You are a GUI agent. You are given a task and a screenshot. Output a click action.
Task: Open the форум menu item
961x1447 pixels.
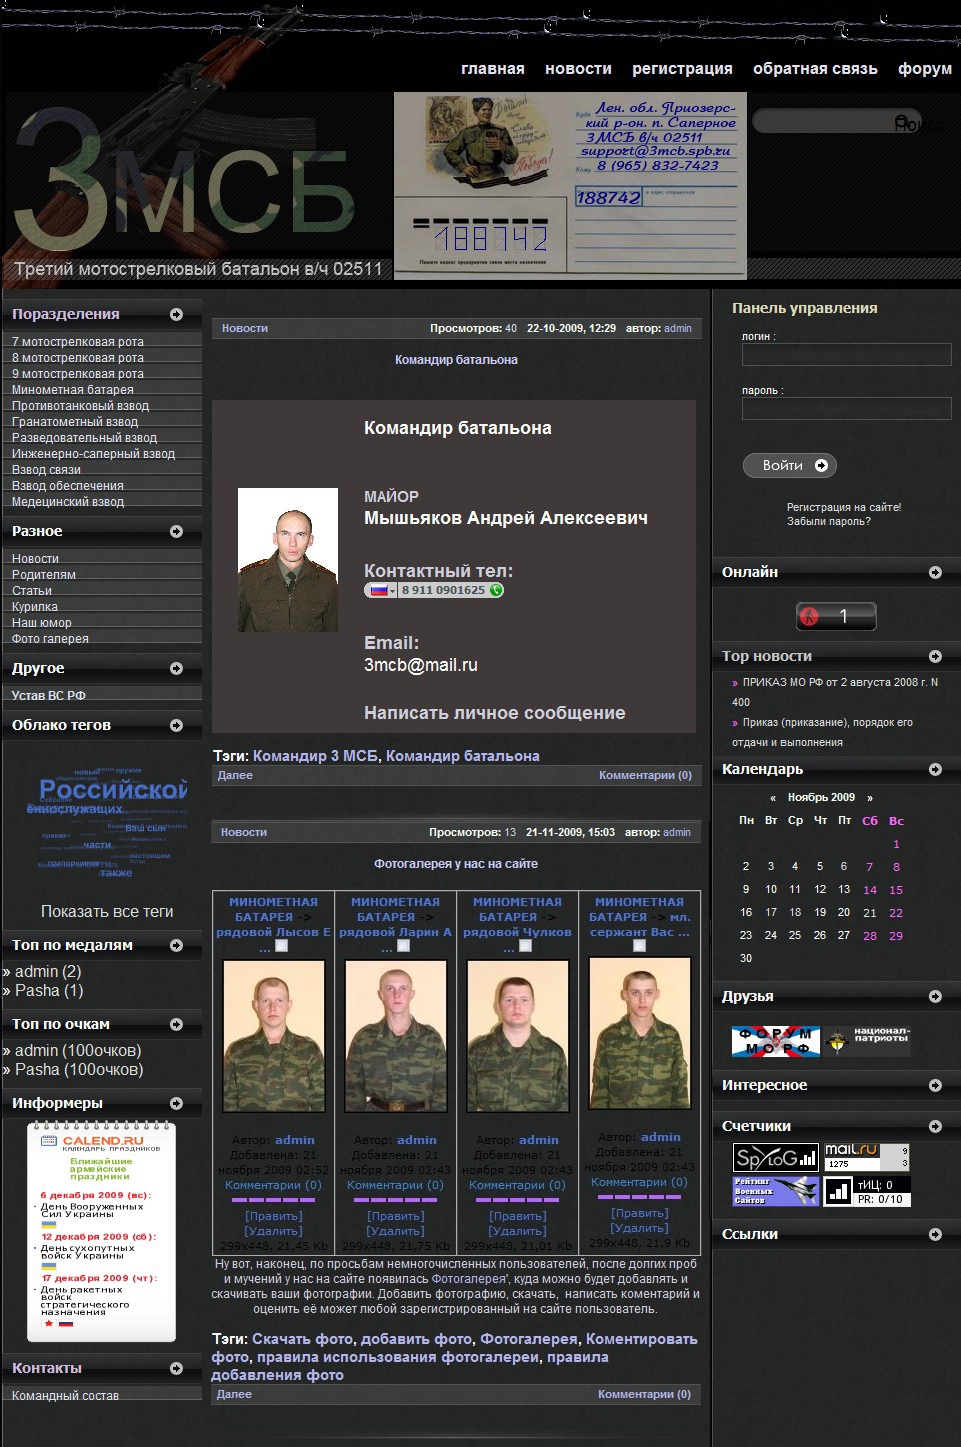point(924,69)
